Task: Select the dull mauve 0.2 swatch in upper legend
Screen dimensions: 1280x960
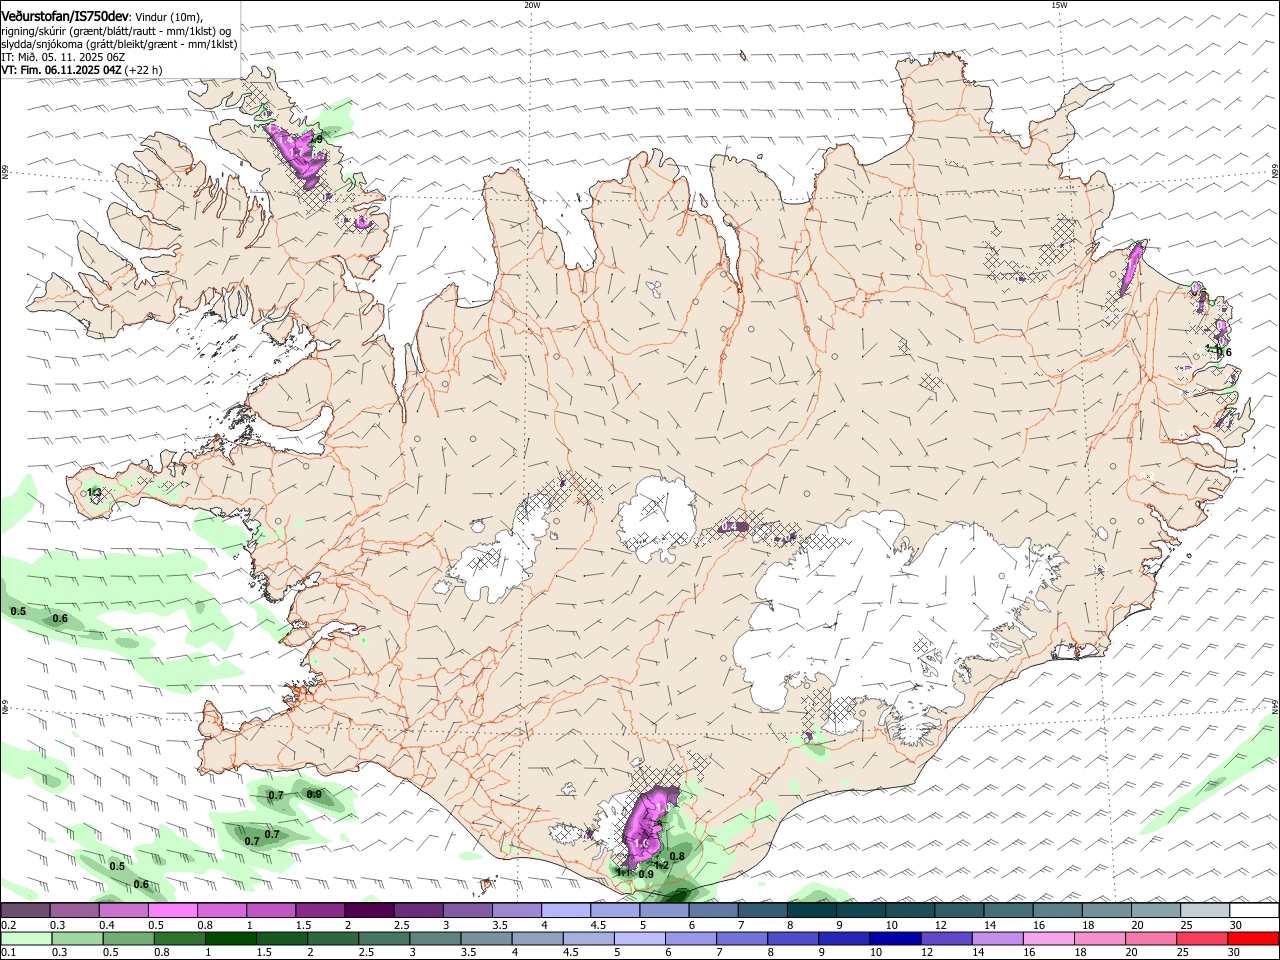Action: (x=25, y=910)
